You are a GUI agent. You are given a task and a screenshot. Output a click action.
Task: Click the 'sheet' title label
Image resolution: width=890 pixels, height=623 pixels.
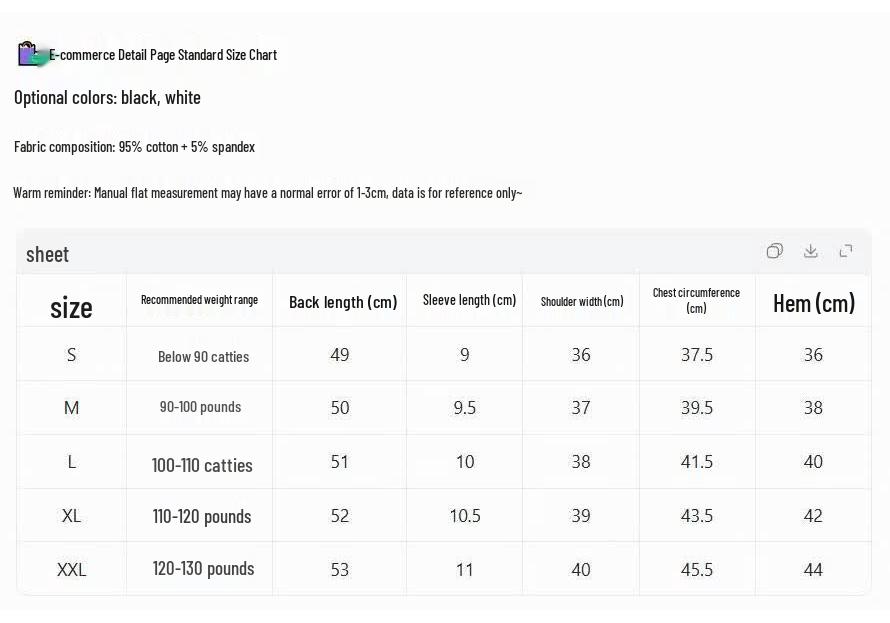(x=47, y=254)
